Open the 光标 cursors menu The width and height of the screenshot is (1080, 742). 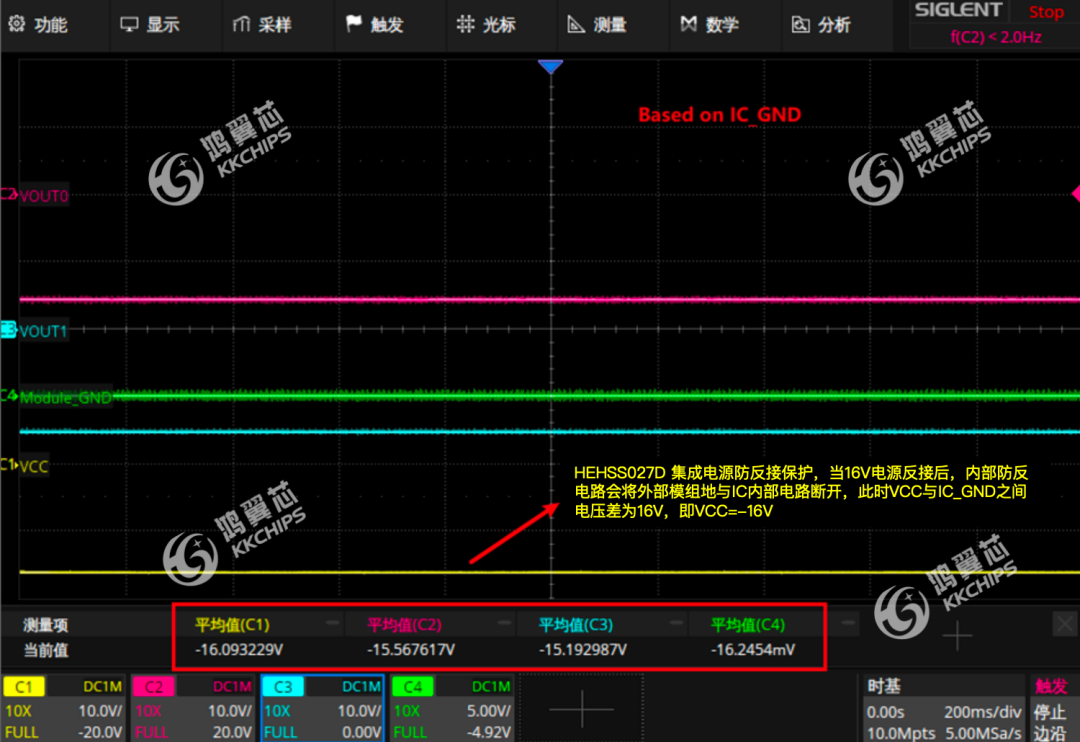486,25
